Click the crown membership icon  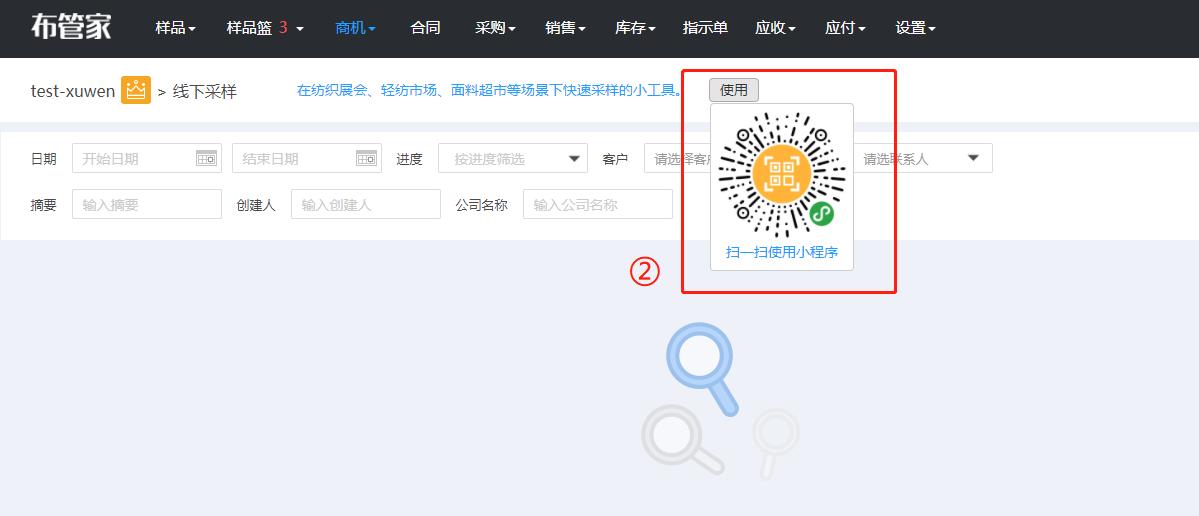[136, 90]
